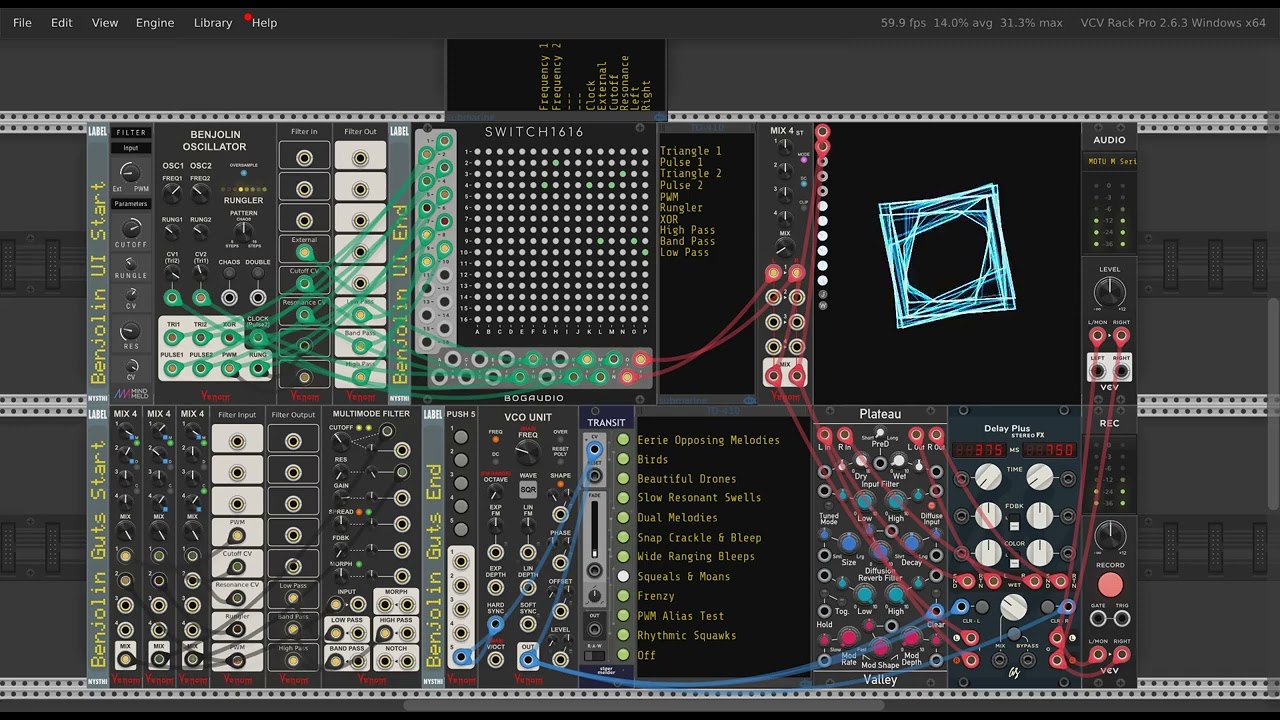The height and width of the screenshot is (720, 1280).
Task: Click the FREQ2 knob on Benjolin Oscillator
Action: coord(201,194)
